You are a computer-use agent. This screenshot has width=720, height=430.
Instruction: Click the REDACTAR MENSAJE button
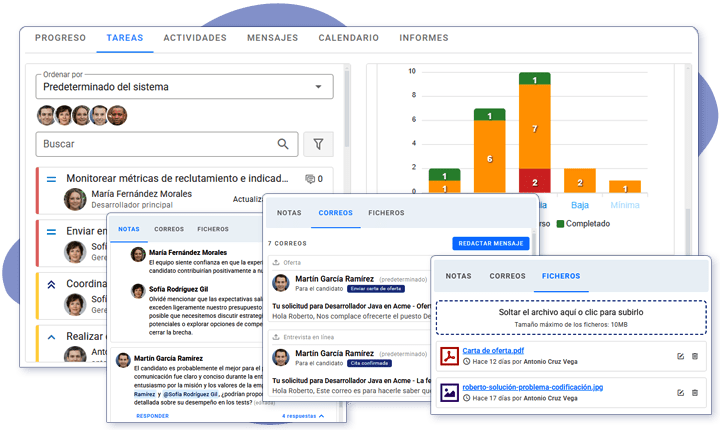pos(491,243)
